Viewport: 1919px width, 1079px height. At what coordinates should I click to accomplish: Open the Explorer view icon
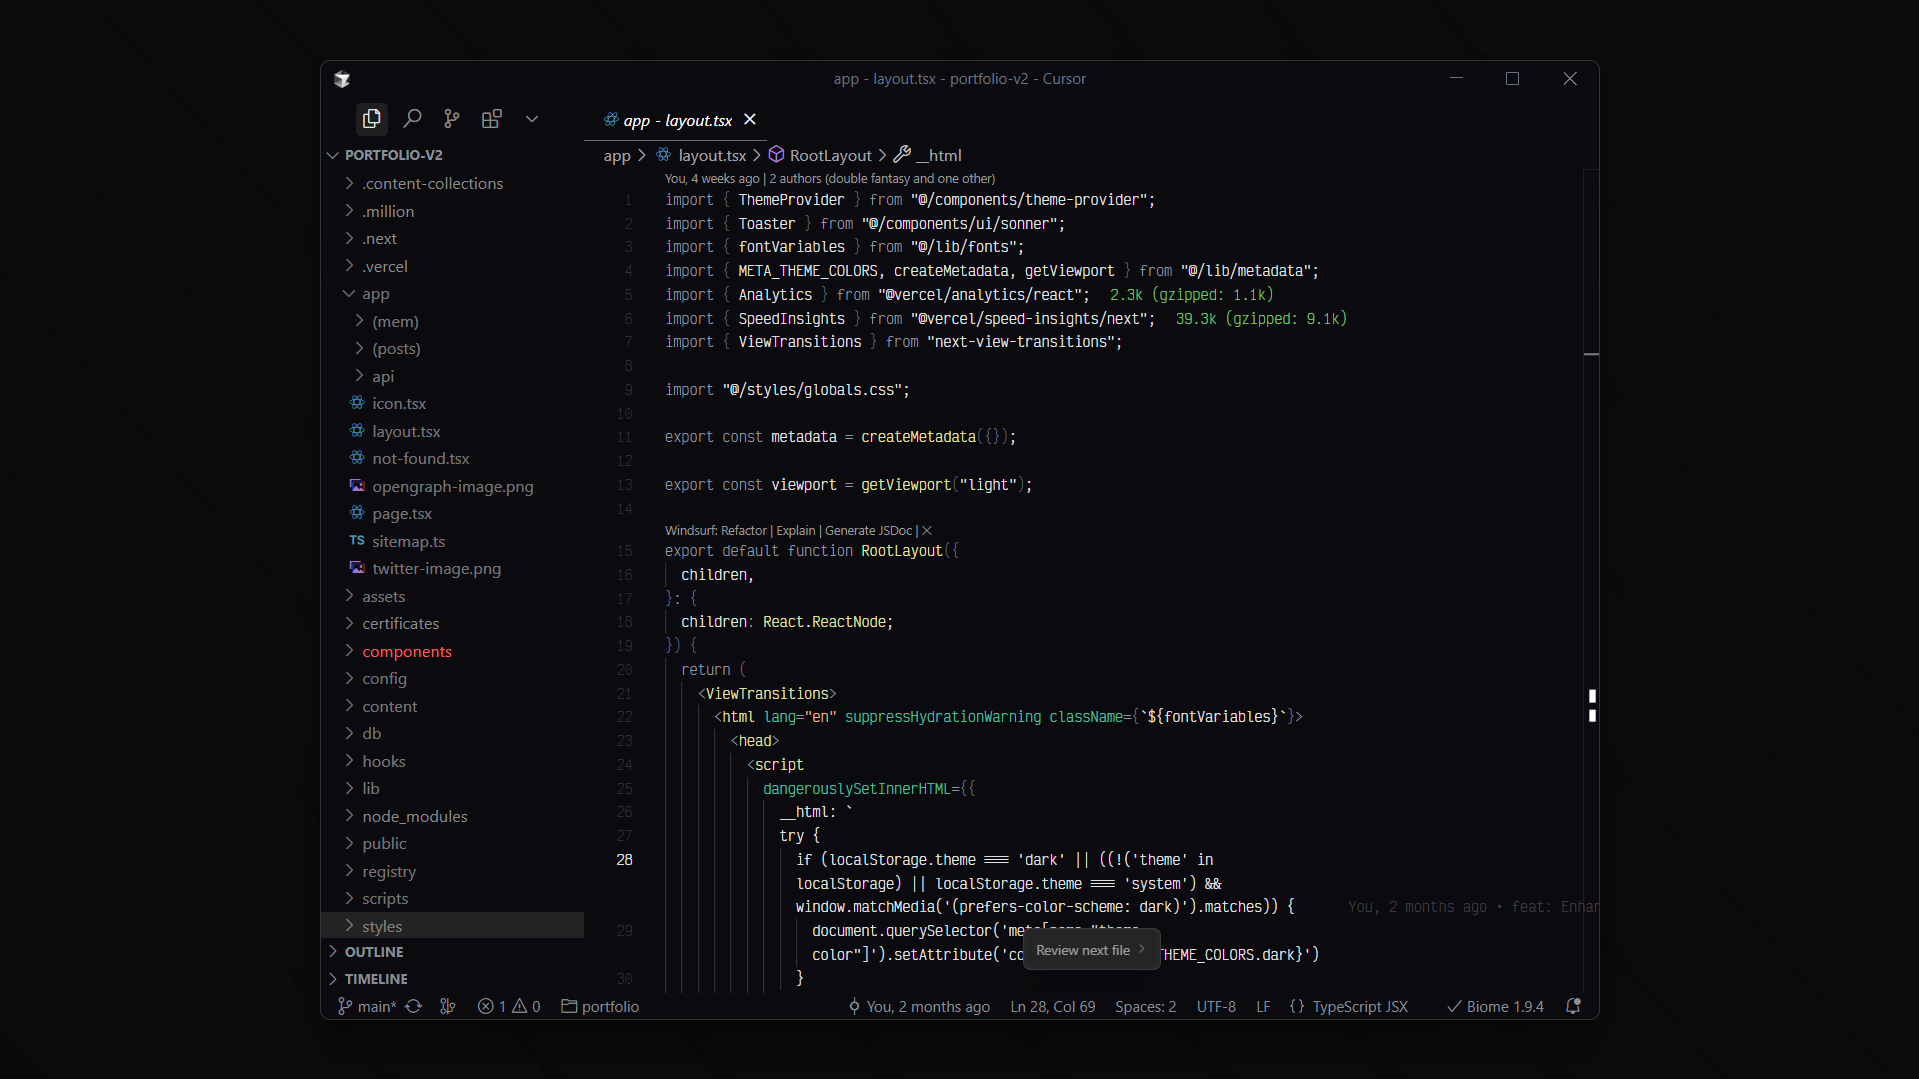(371, 119)
